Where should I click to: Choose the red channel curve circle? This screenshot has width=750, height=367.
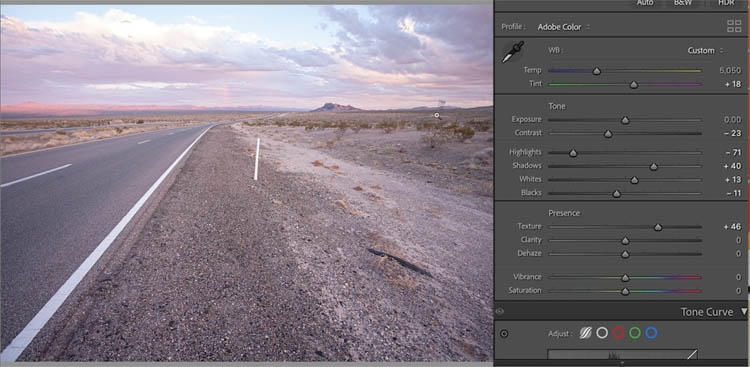[618, 333]
